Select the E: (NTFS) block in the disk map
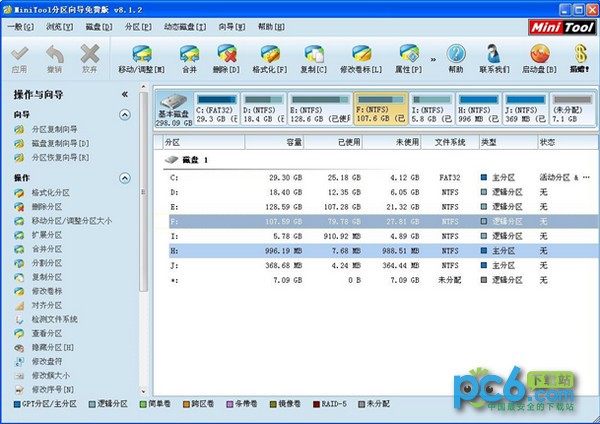The height and width of the screenshot is (424, 600). pyautogui.click(x=320, y=109)
